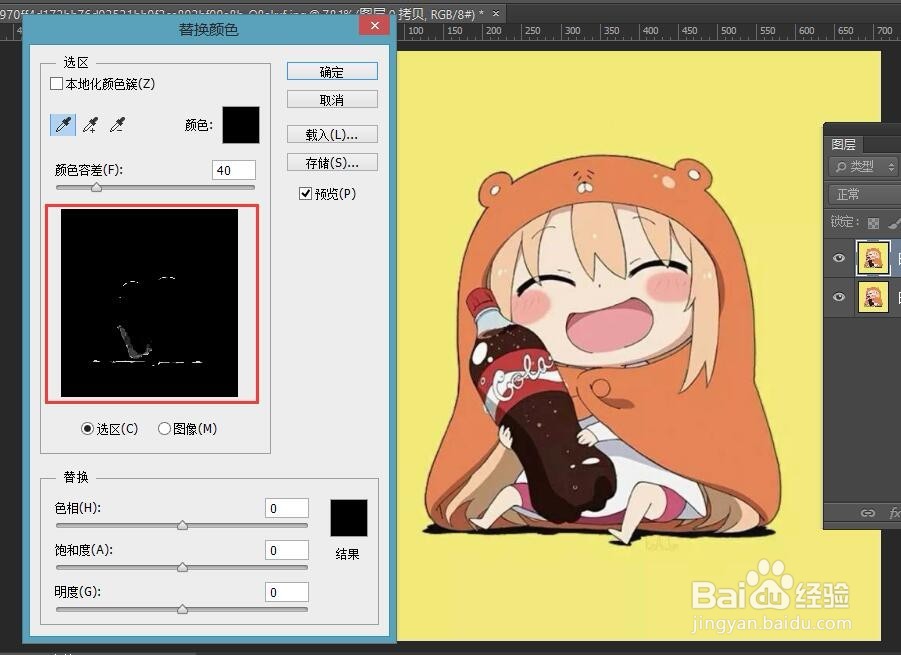Select the add-to-sample eyedropper tool
The width and height of the screenshot is (901, 655).
point(90,125)
